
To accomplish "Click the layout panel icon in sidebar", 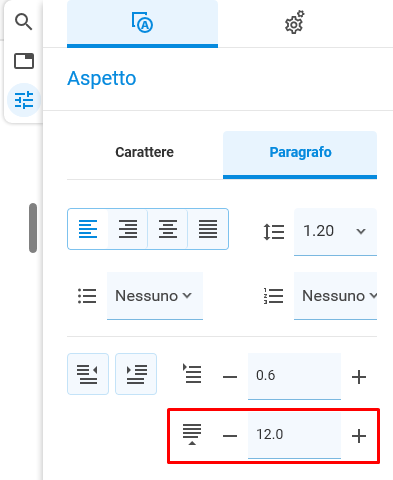I will coord(24,61).
